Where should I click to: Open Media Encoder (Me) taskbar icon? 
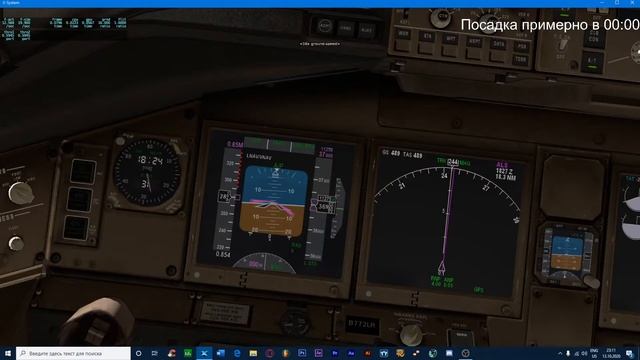[318, 353]
